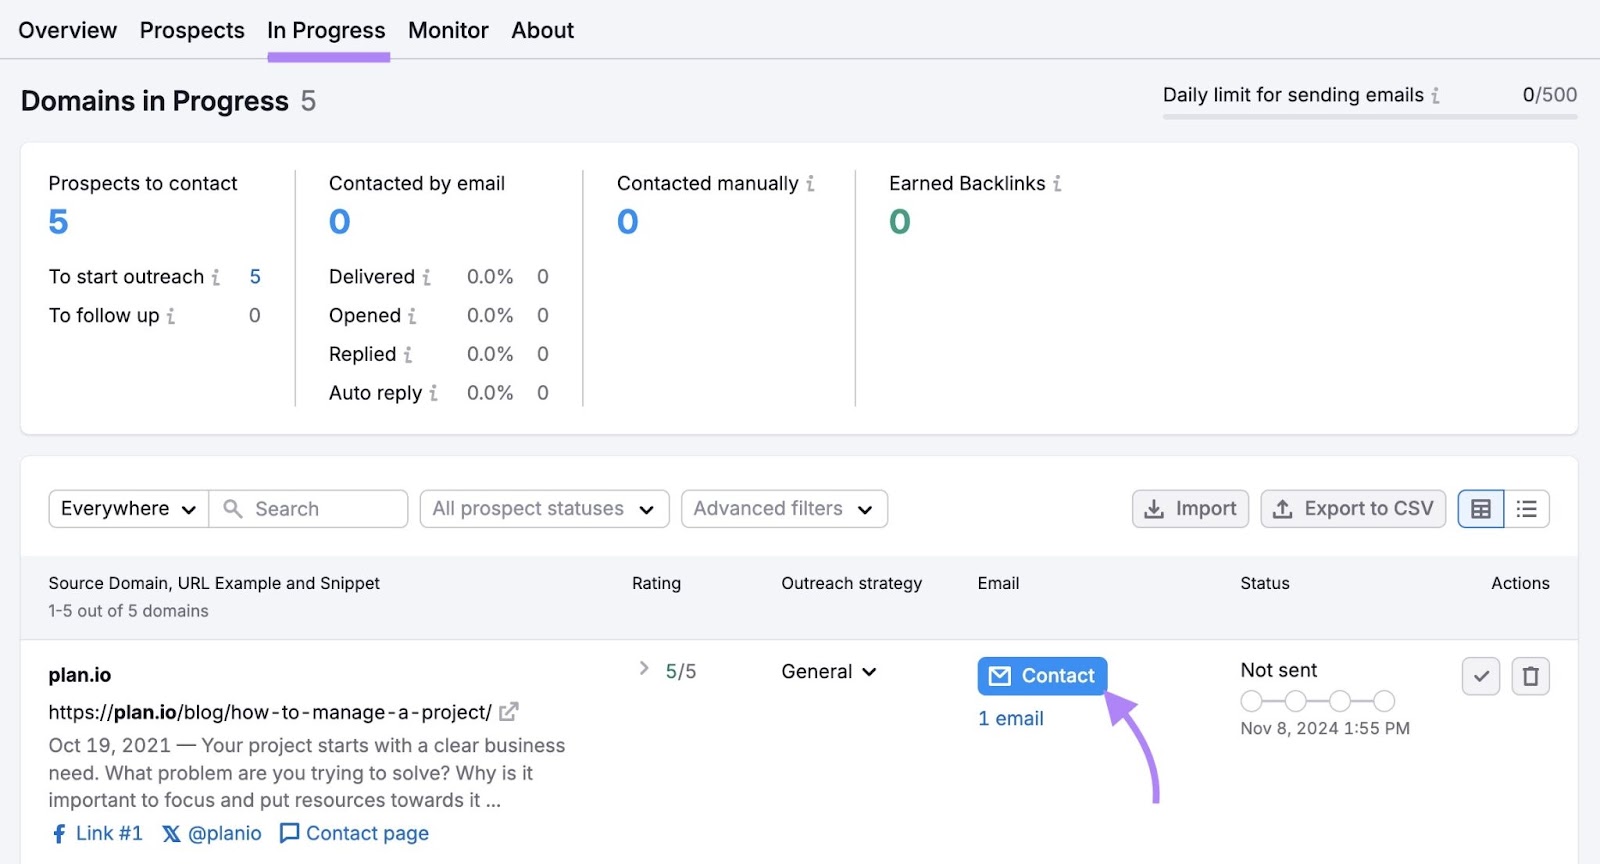Change General outreach strategy dropdown
Screen dimensions: 1600x864
(x=829, y=672)
